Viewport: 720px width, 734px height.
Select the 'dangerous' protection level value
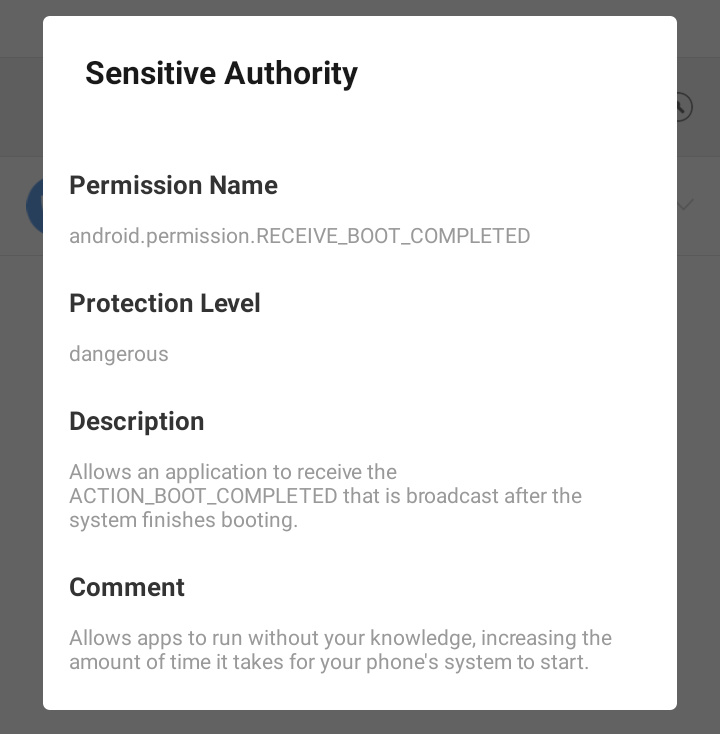click(x=119, y=354)
